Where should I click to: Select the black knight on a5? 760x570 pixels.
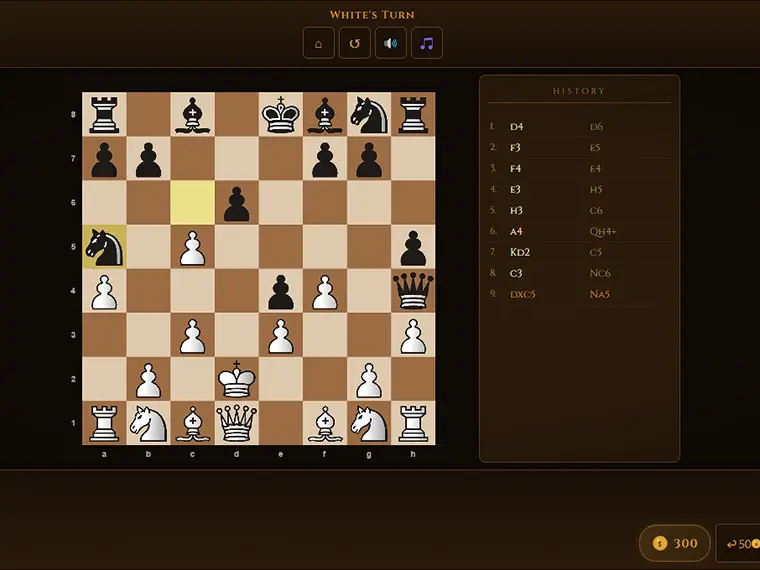pyautogui.click(x=104, y=247)
